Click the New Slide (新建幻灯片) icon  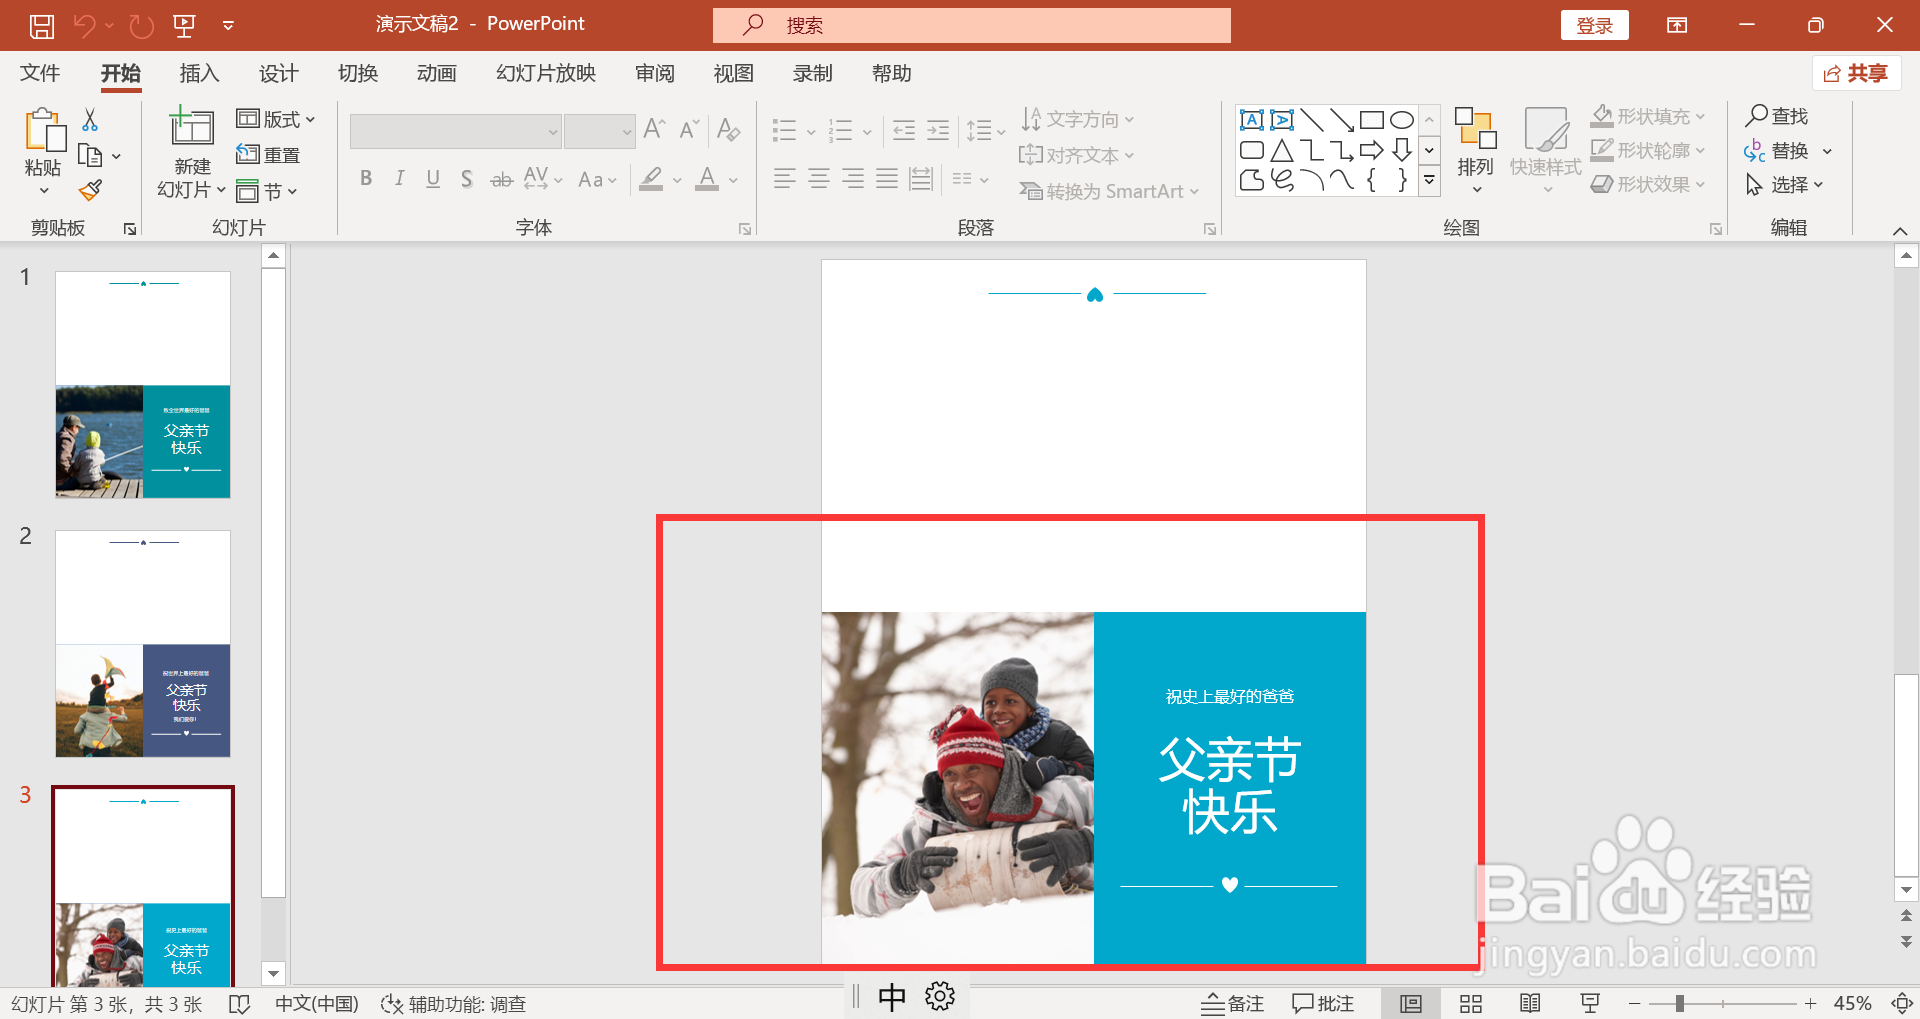click(191, 128)
